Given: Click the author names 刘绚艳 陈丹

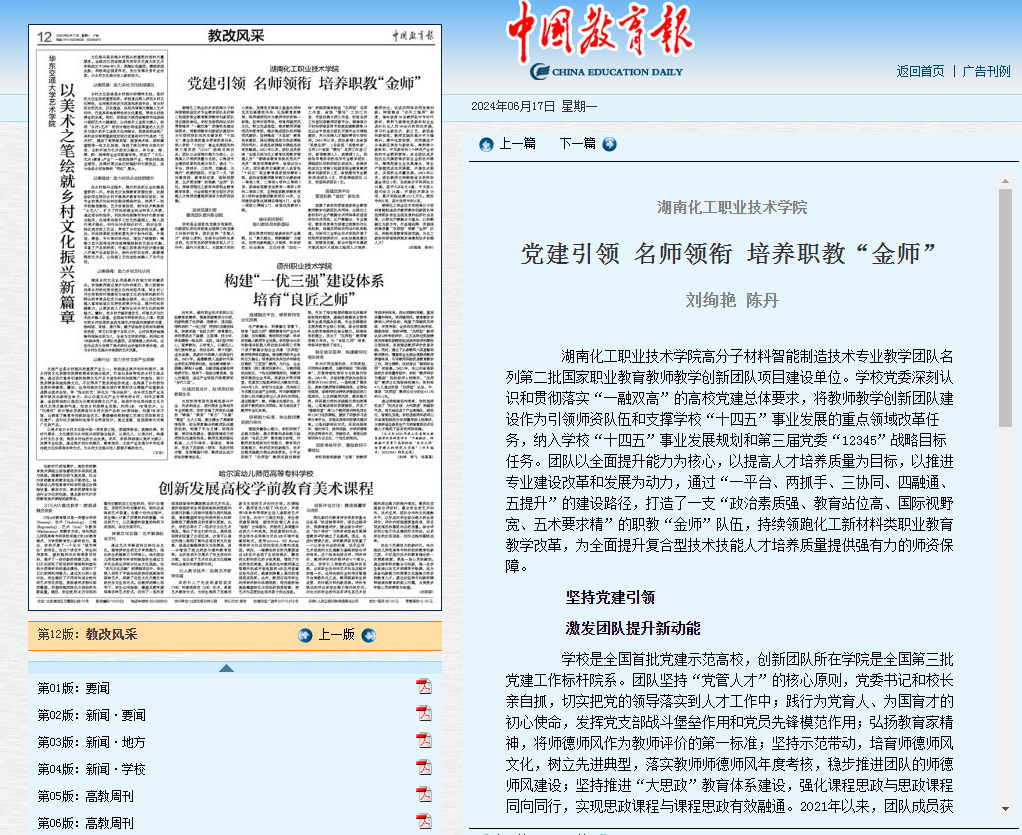Looking at the screenshot, I should [x=732, y=300].
